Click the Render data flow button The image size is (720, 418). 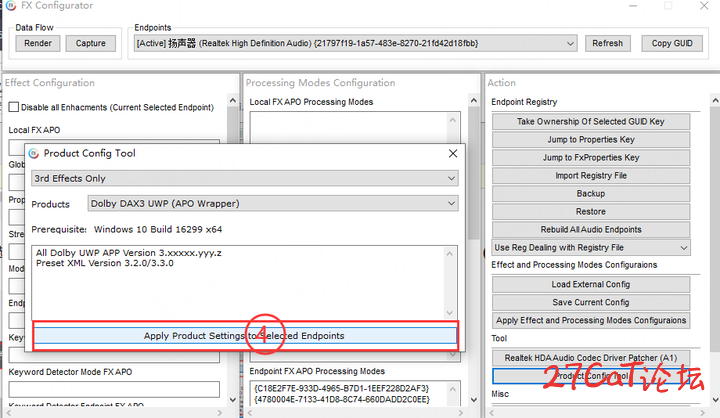tap(38, 43)
